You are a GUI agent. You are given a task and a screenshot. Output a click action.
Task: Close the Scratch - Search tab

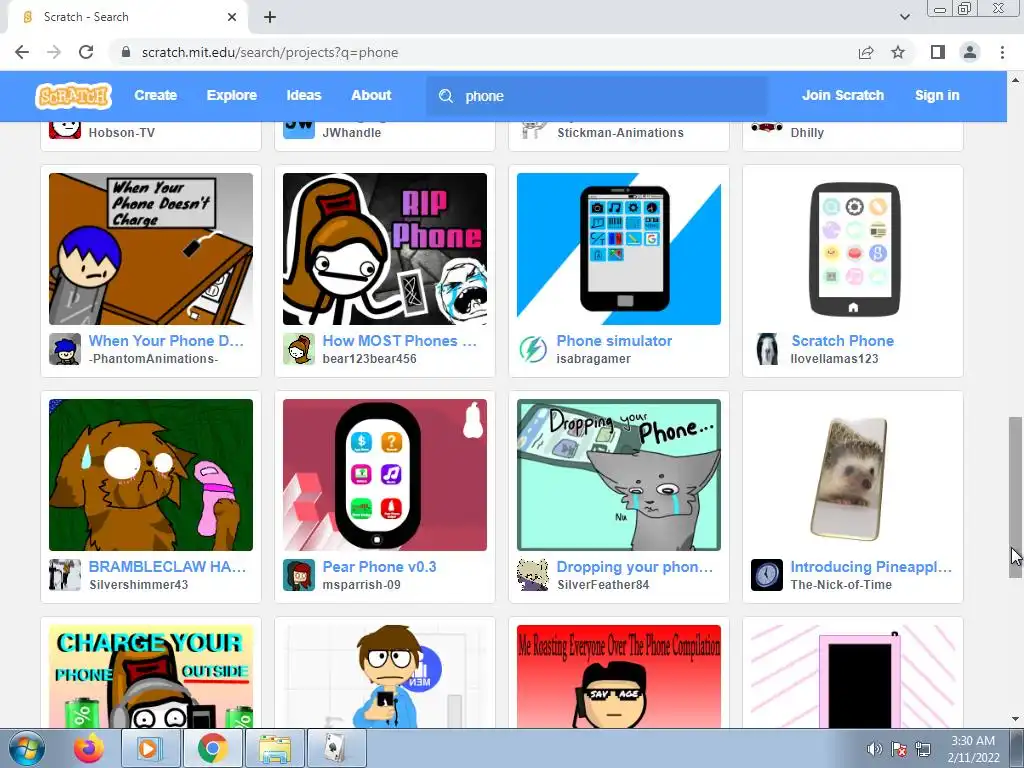click(x=232, y=17)
